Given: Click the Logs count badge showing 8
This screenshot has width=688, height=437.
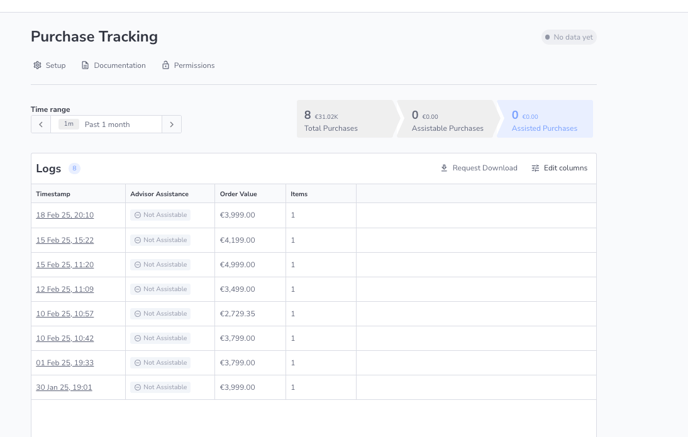Looking at the screenshot, I should pos(74,168).
